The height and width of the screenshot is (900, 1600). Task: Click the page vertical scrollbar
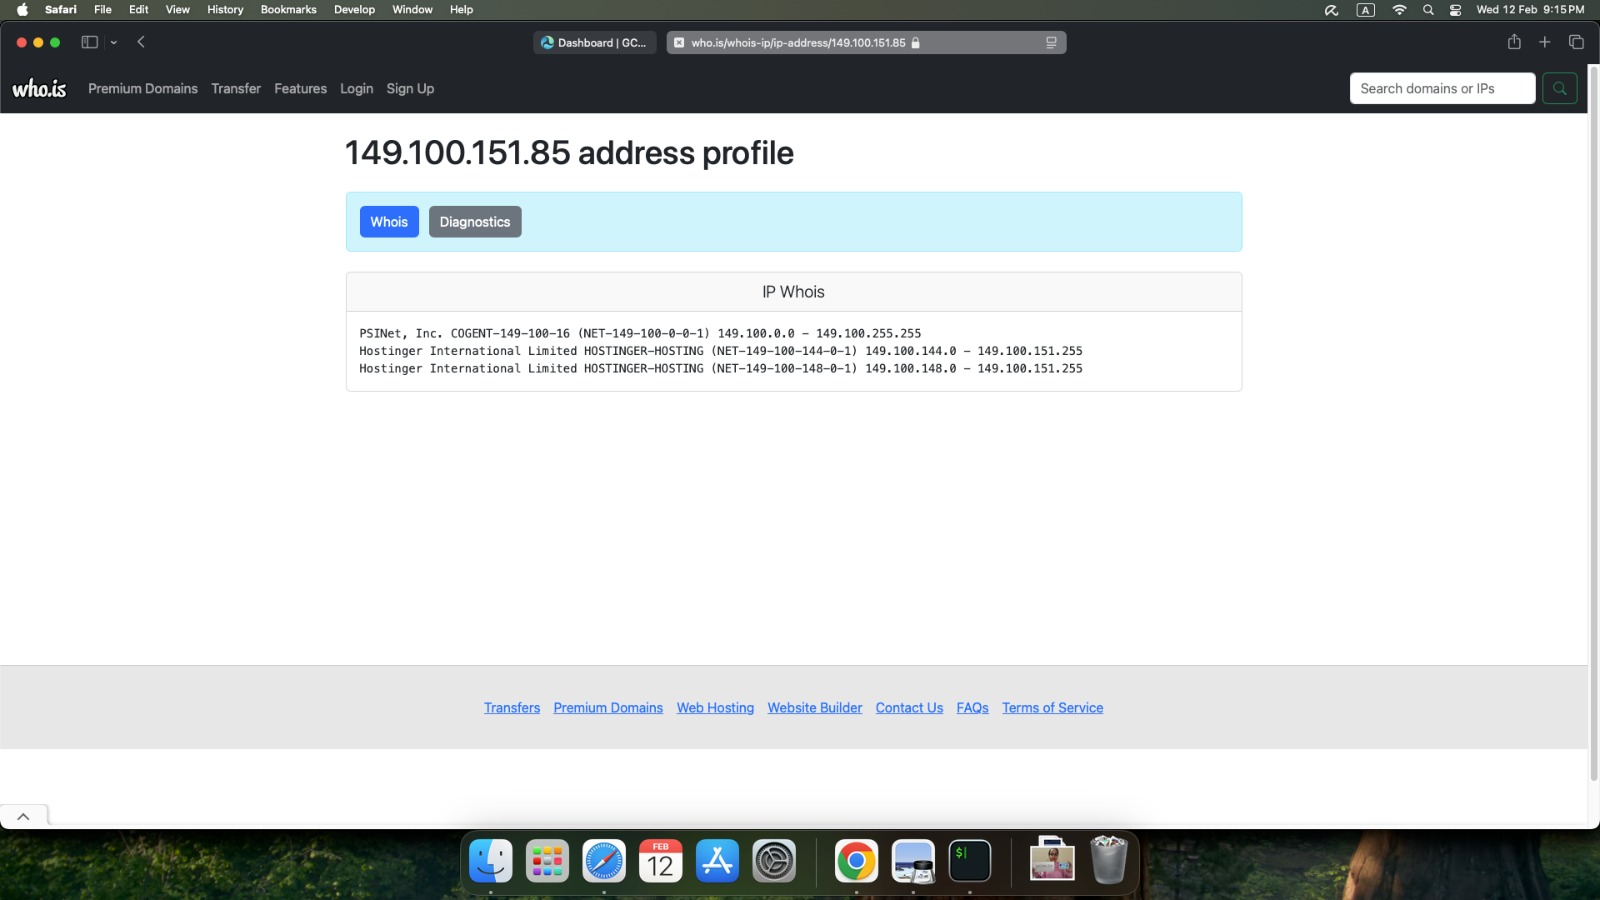tap(1593, 425)
